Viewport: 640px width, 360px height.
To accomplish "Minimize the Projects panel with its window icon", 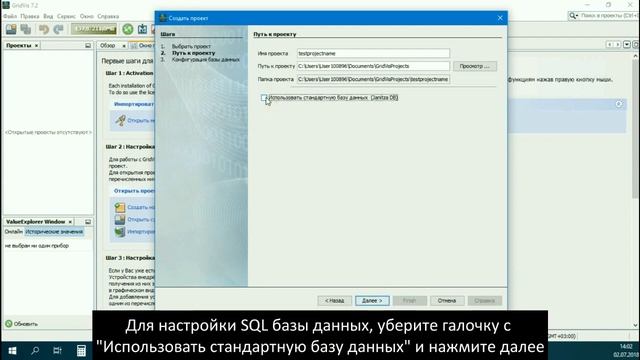I will (88, 46).
